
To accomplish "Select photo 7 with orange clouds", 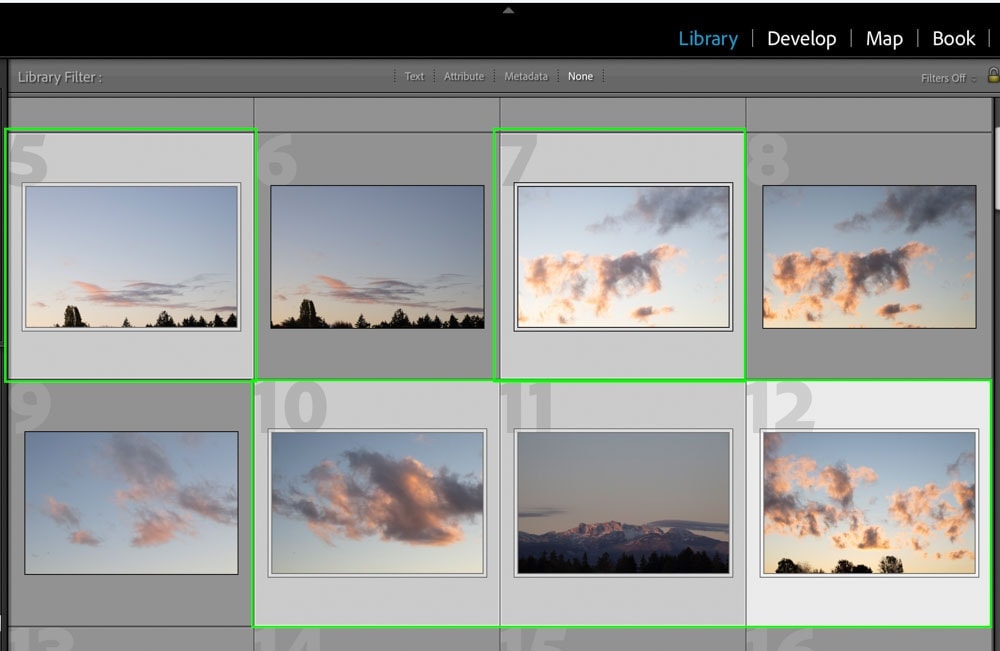I will [623, 256].
